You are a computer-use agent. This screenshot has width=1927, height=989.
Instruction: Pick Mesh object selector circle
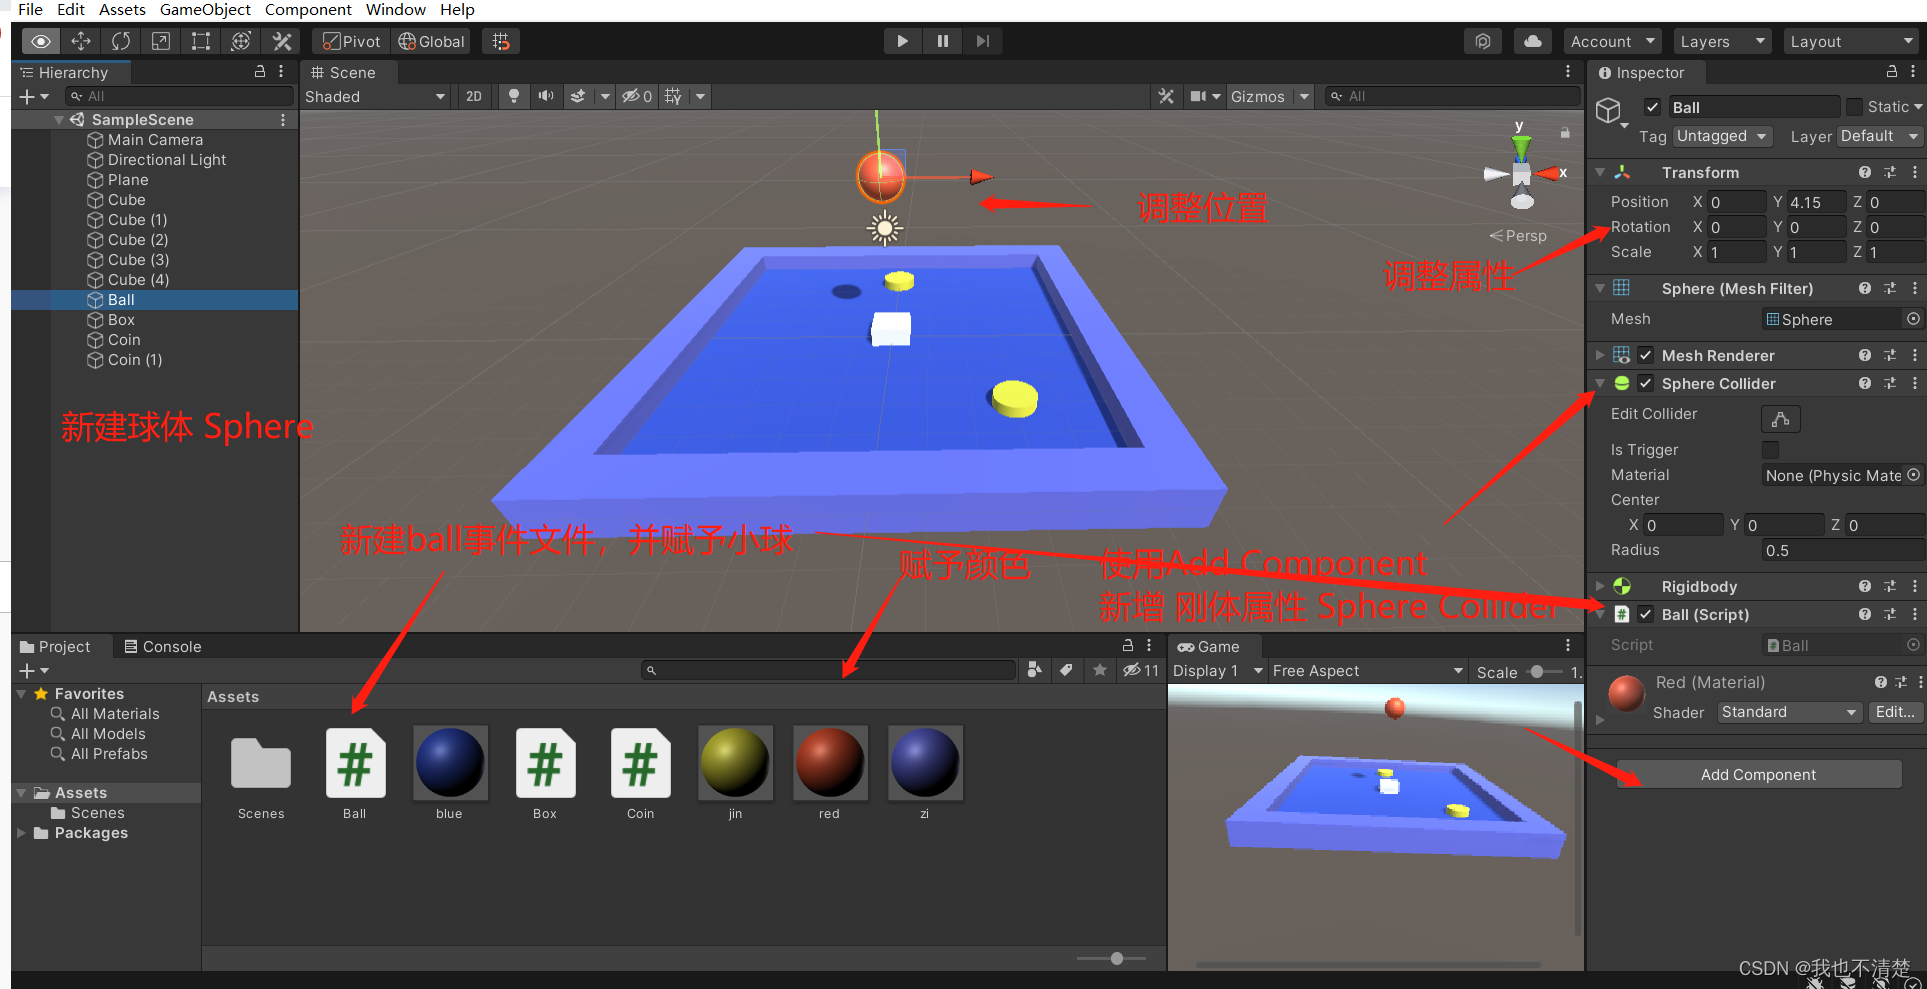pyautogui.click(x=1913, y=319)
